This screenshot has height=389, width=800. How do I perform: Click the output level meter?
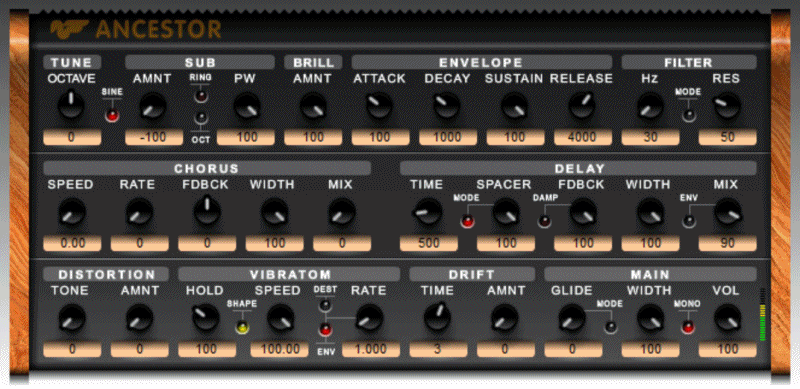pyautogui.click(x=763, y=315)
